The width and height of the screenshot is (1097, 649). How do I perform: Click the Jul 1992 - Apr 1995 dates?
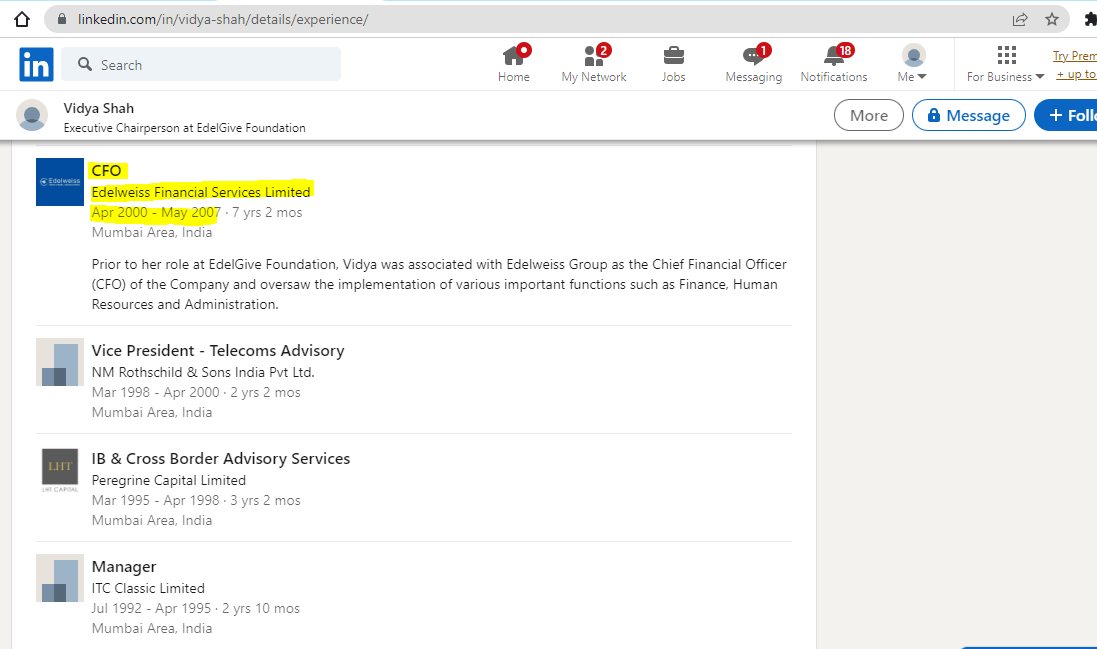pos(151,608)
